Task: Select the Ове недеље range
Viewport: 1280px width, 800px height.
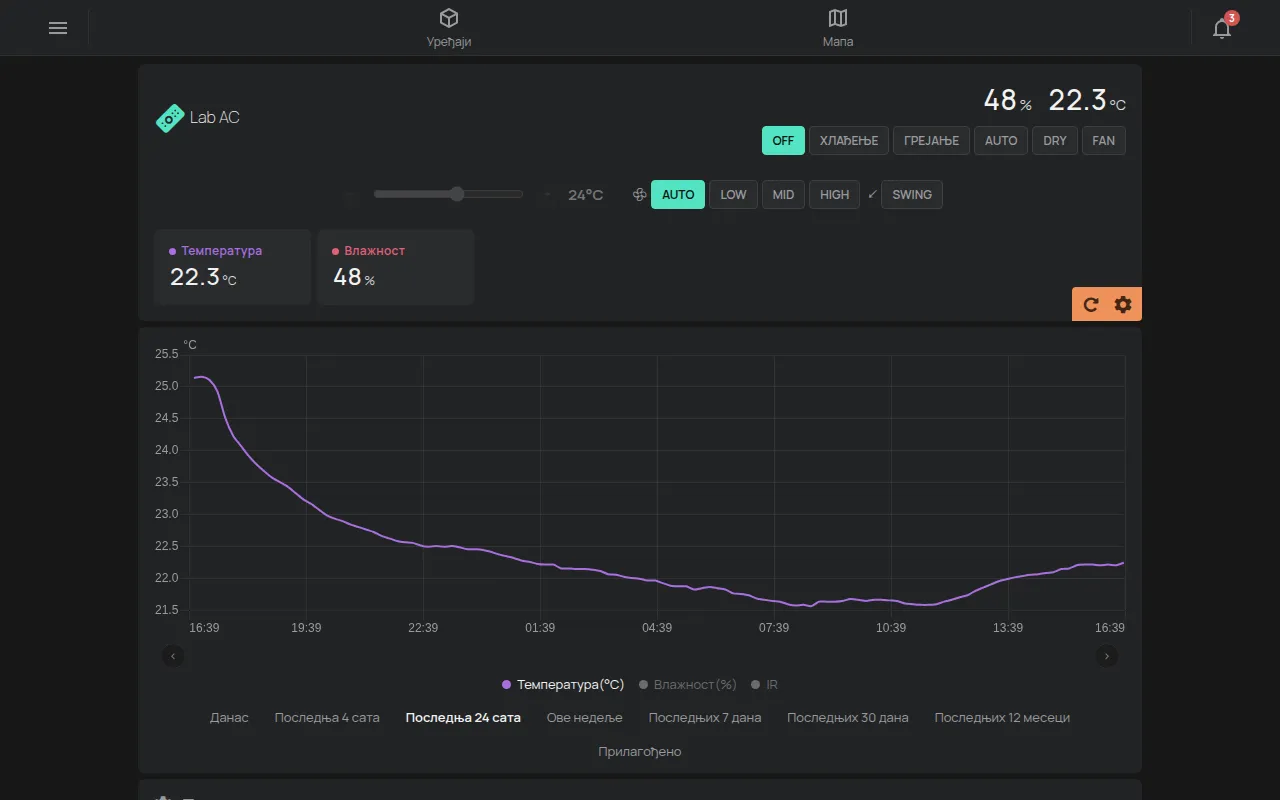Action: click(585, 718)
